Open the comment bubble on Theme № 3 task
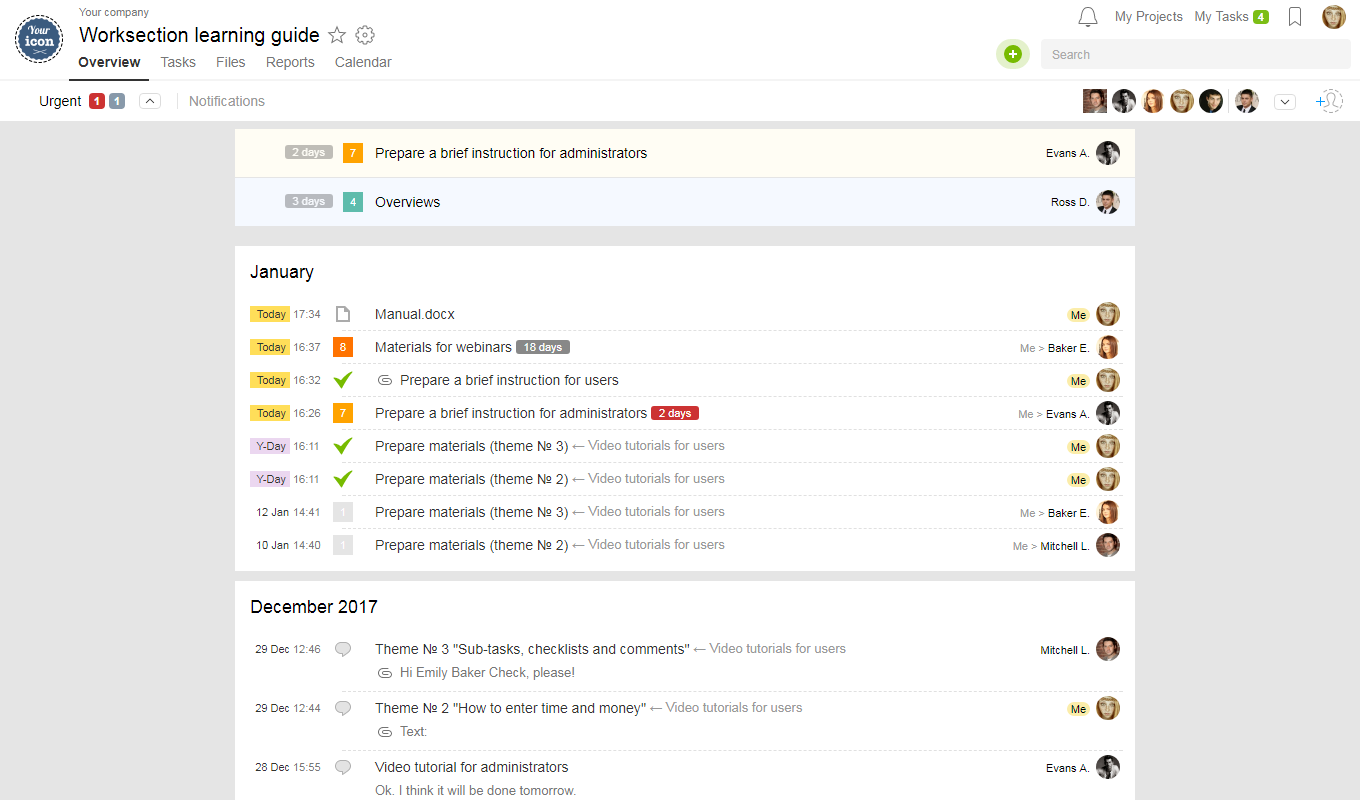Screen dimensions: 1360x800 343,649
